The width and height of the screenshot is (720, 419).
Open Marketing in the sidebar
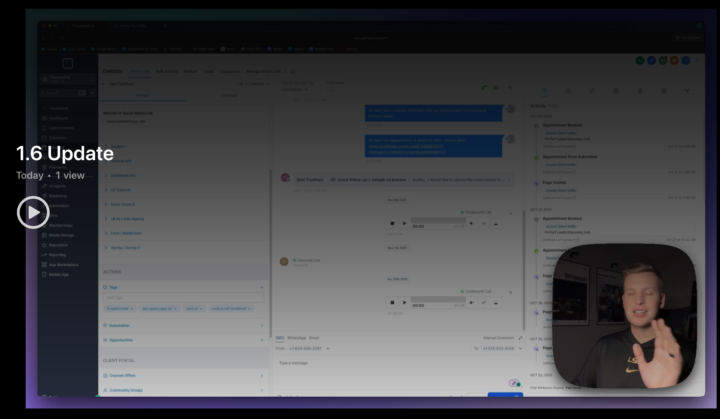(x=57, y=196)
